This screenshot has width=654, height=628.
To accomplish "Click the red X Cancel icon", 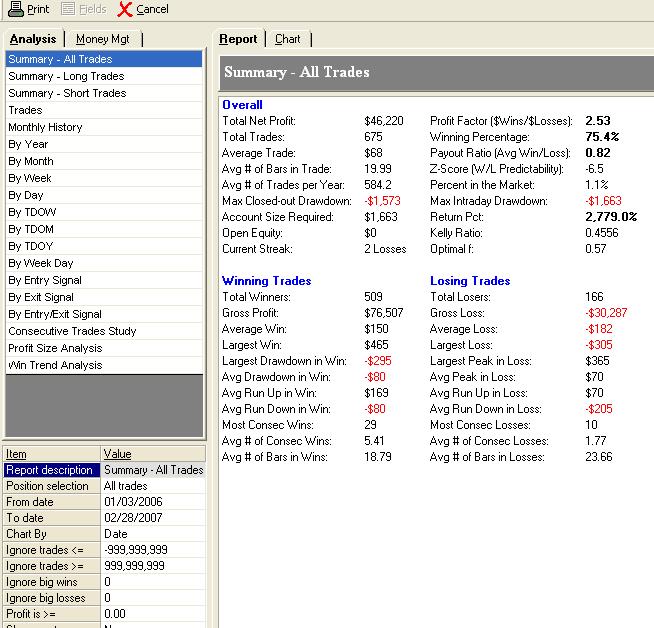I will pyautogui.click(x=125, y=9).
